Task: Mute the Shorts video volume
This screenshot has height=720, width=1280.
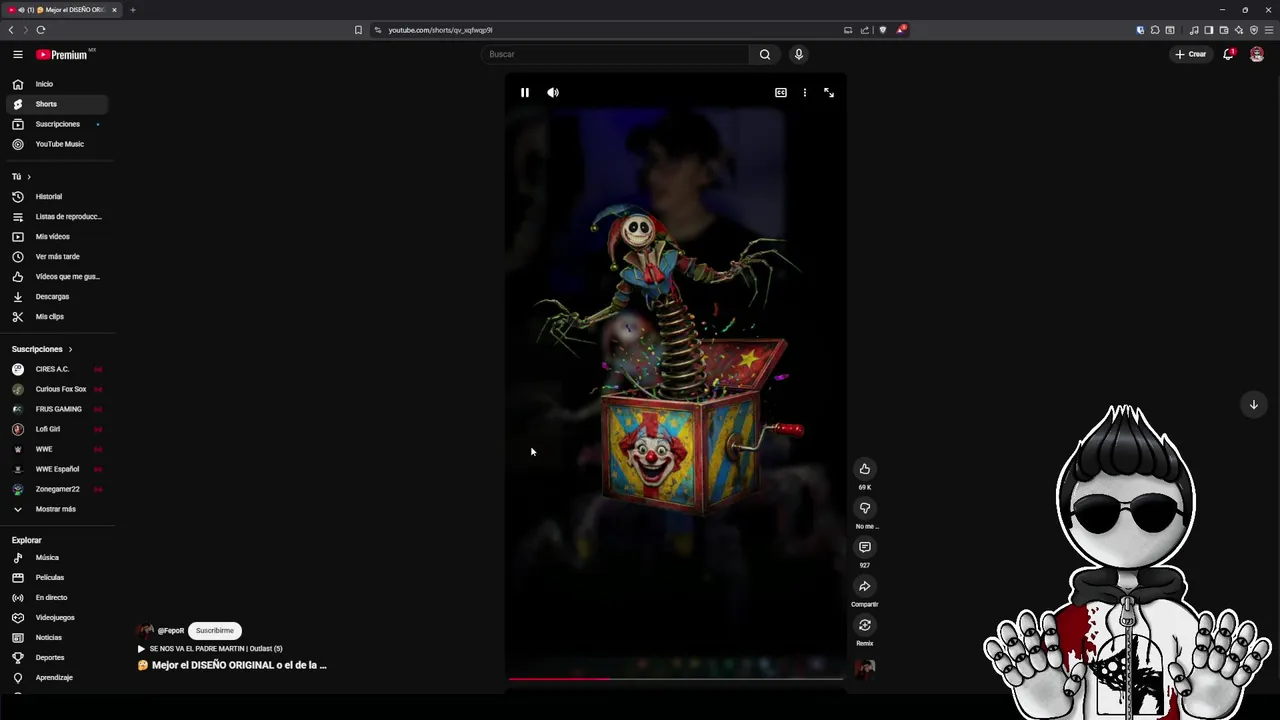Action: [x=553, y=92]
